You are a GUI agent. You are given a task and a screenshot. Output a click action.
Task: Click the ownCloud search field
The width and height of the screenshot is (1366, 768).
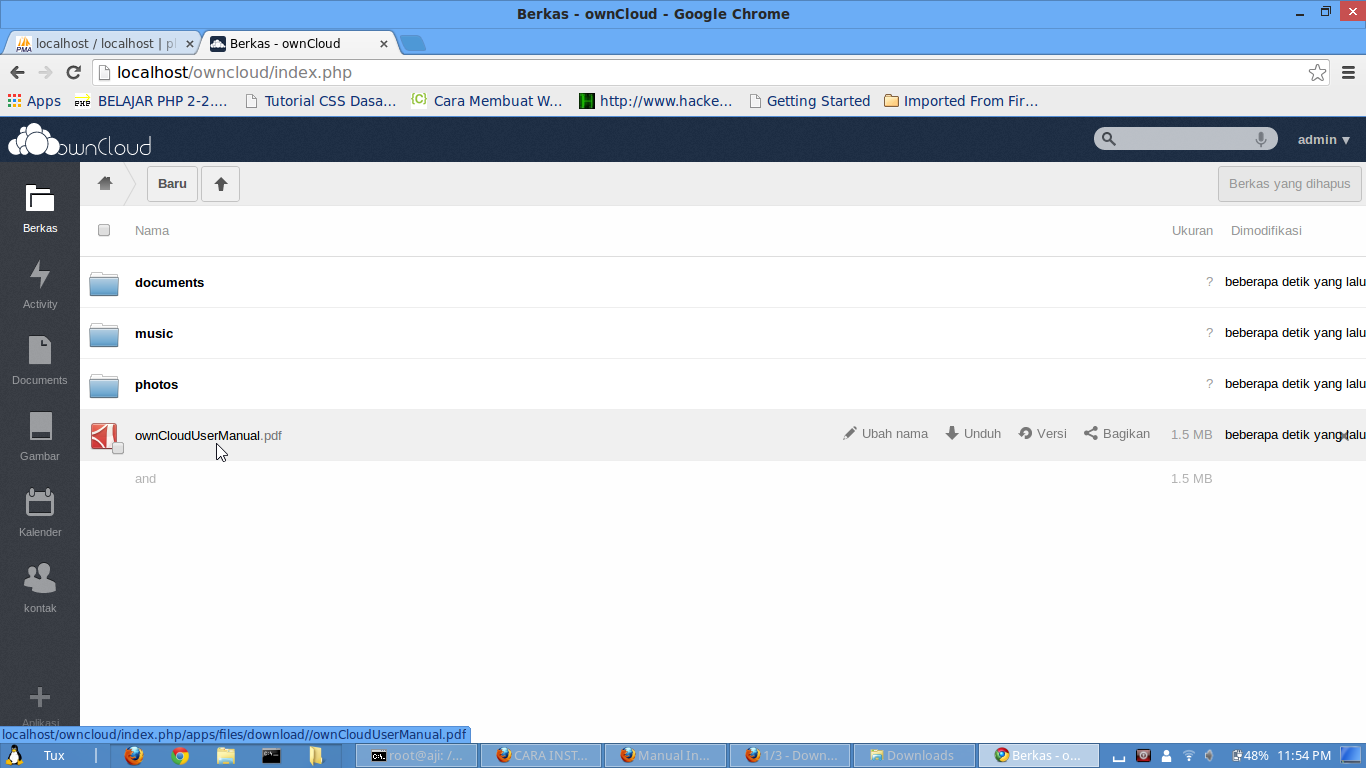point(1186,139)
